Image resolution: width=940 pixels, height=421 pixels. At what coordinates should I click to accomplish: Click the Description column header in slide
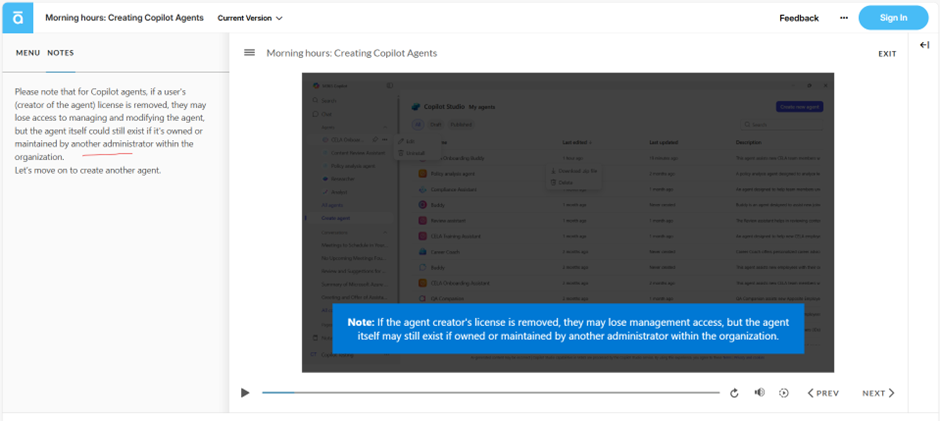click(749, 143)
